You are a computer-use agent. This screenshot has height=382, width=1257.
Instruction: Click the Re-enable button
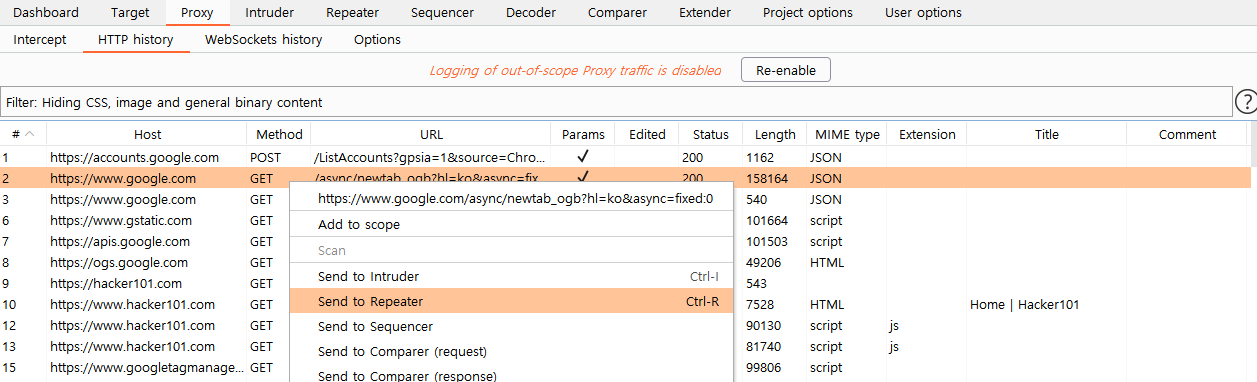click(786, 70)
